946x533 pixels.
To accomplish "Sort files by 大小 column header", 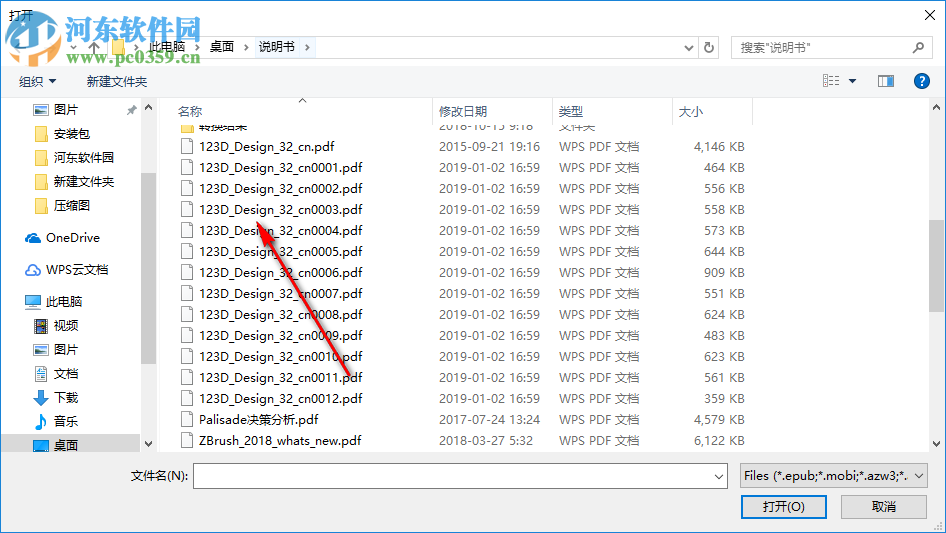I will click(691, 112).
